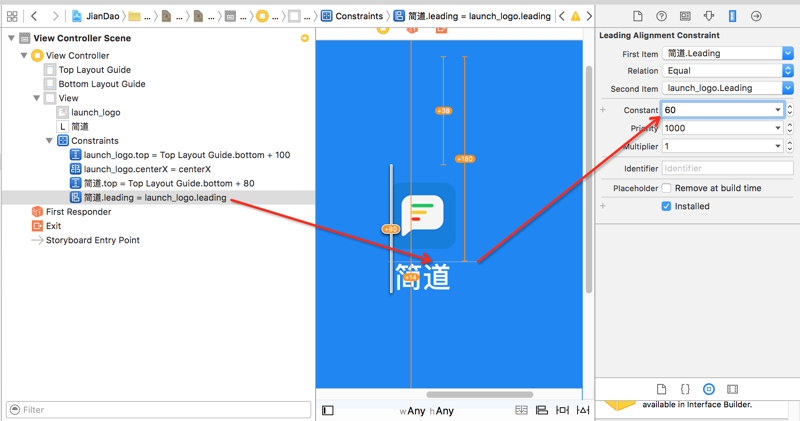Click the yellow warning triangle icon
The height and width of the screenshot is (421, 800).
(576, 16)
